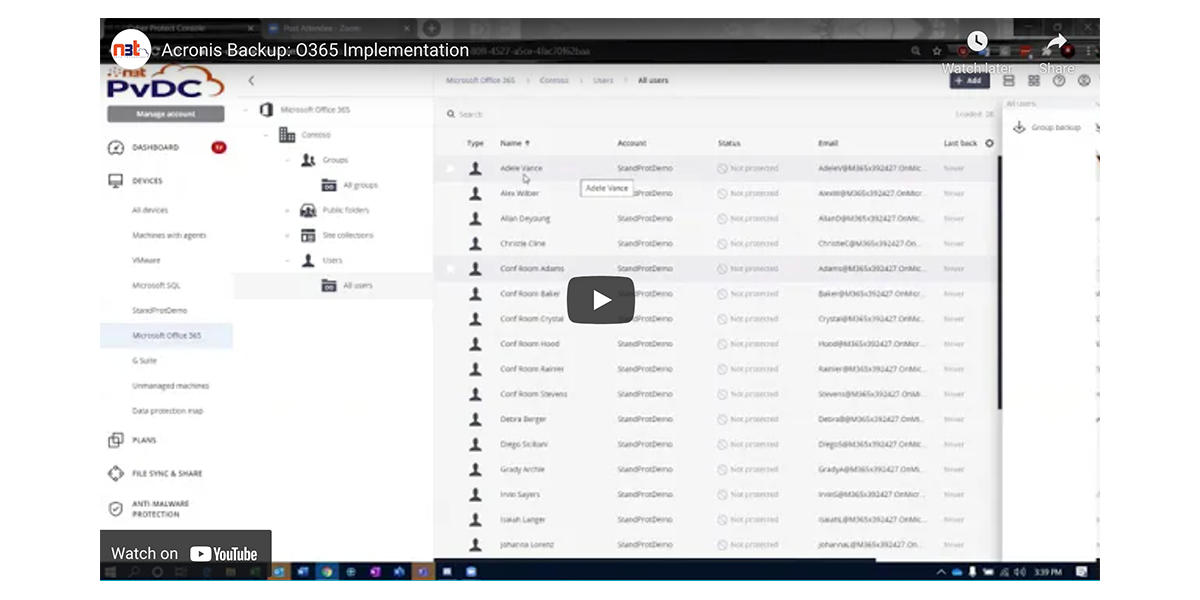Open Anti-Malware Protection section

(160, 509)
